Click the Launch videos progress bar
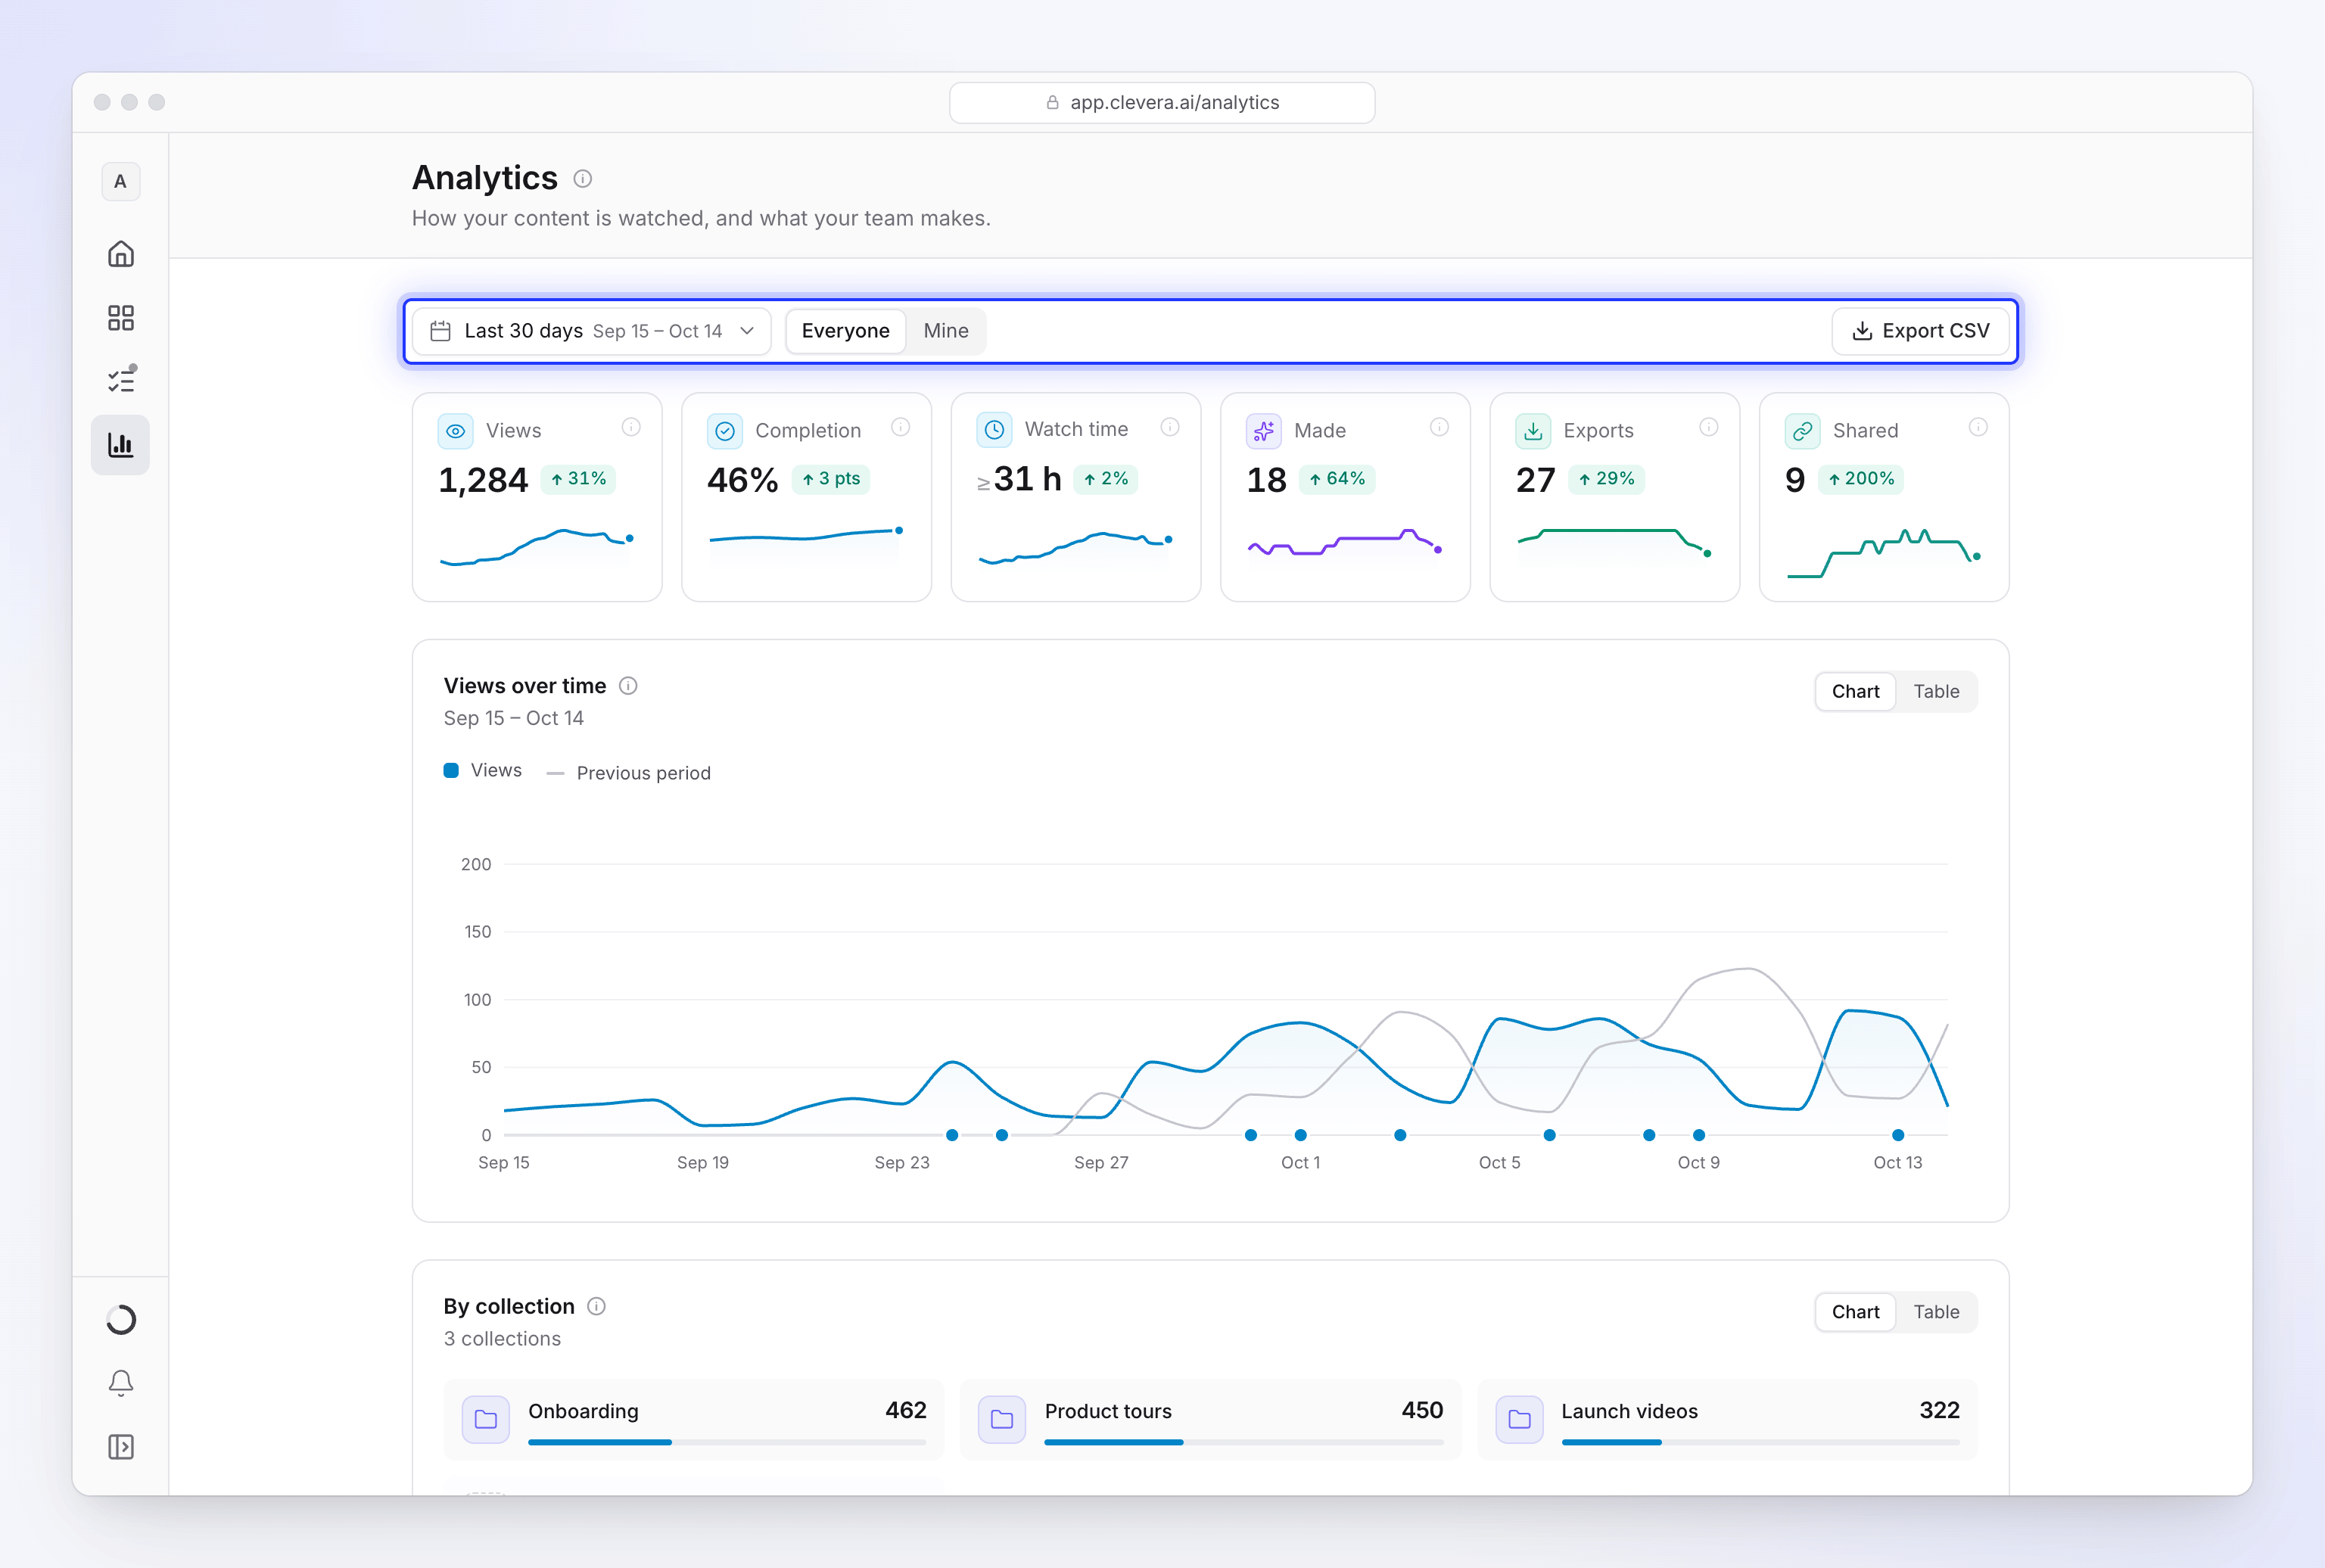The image size is (2325, 1568). coord(1760,1442)
